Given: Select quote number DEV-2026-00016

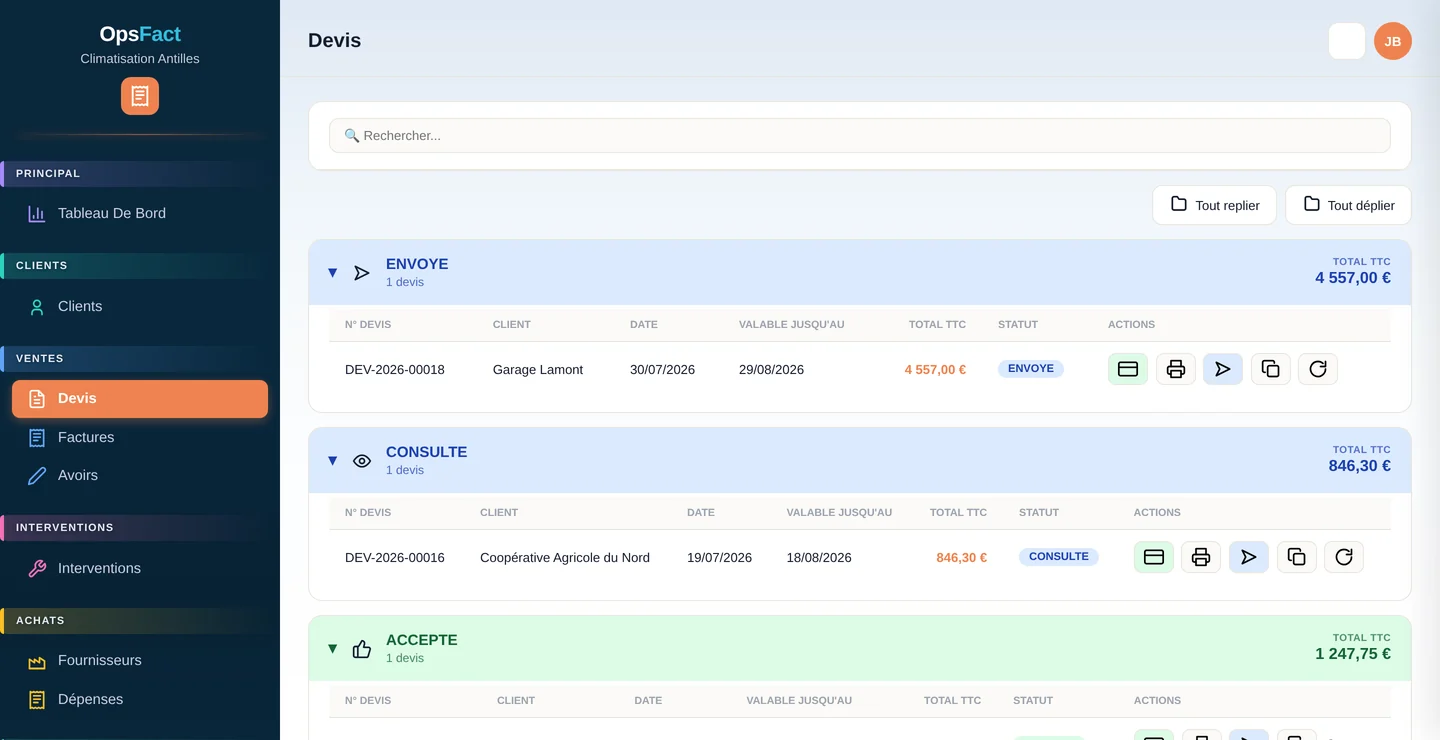Looking at the screenshot, I should [x=395, y=558].
